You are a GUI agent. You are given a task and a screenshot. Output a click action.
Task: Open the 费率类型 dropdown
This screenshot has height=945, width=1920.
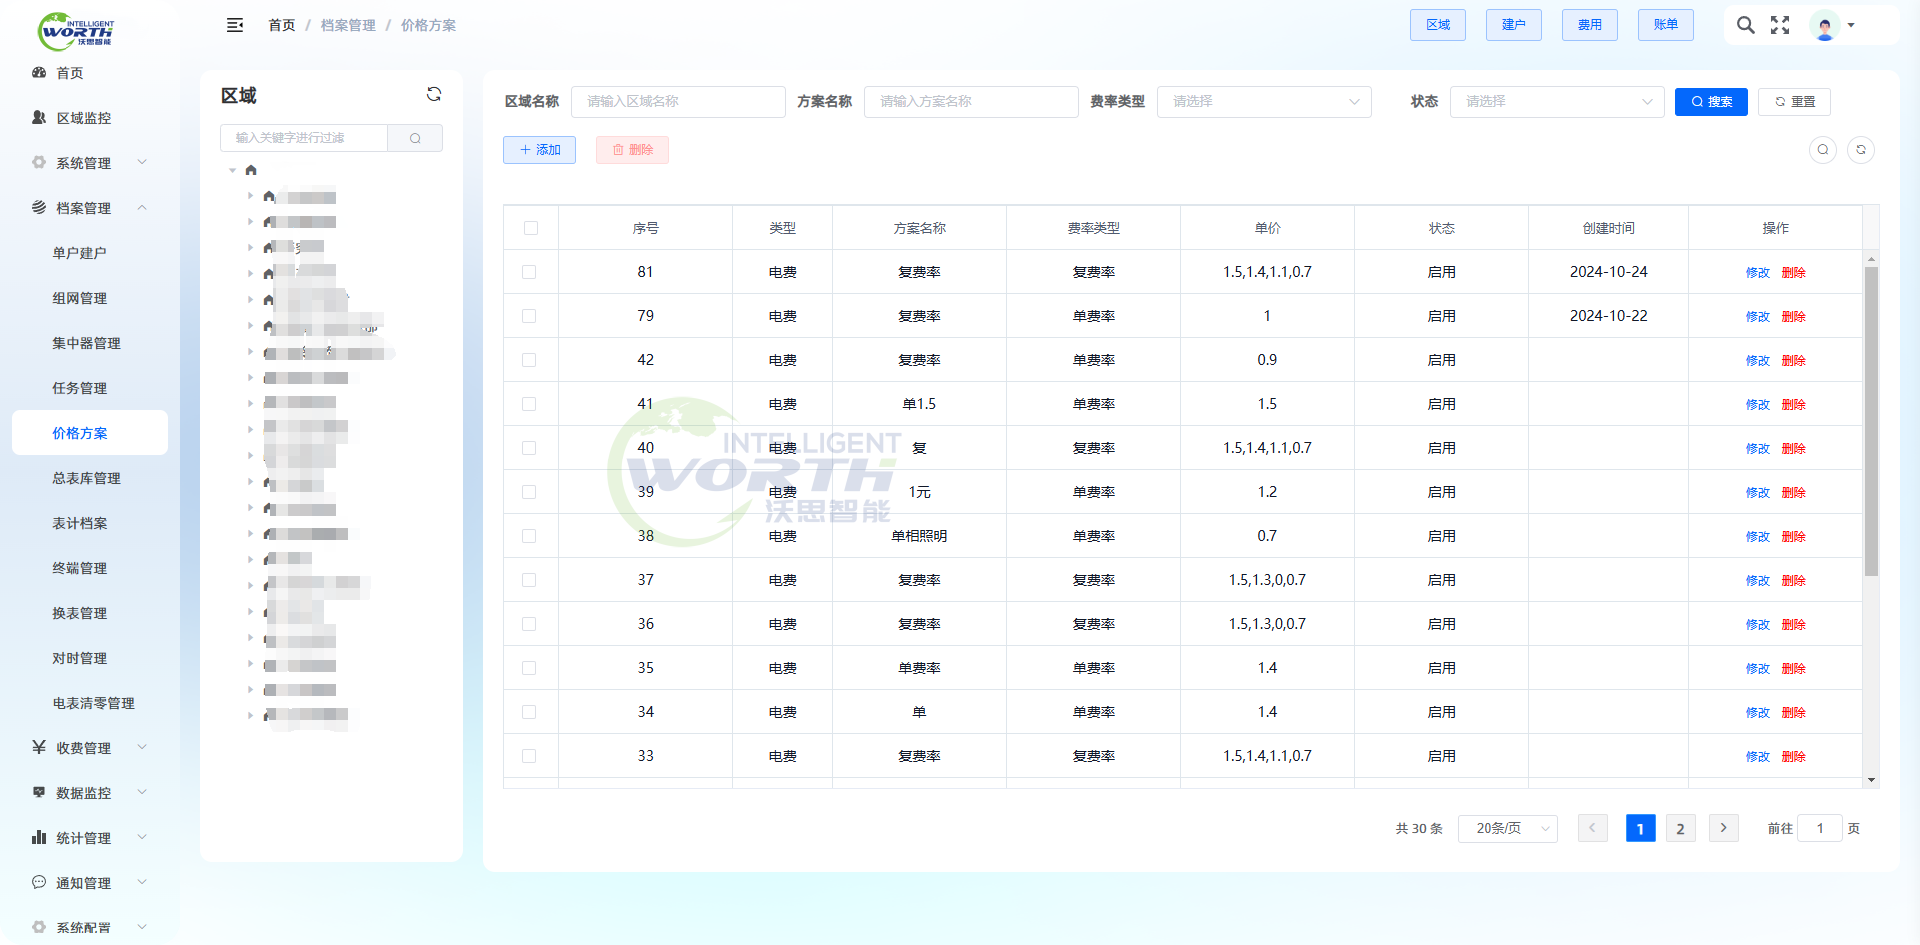(1264, 102)
